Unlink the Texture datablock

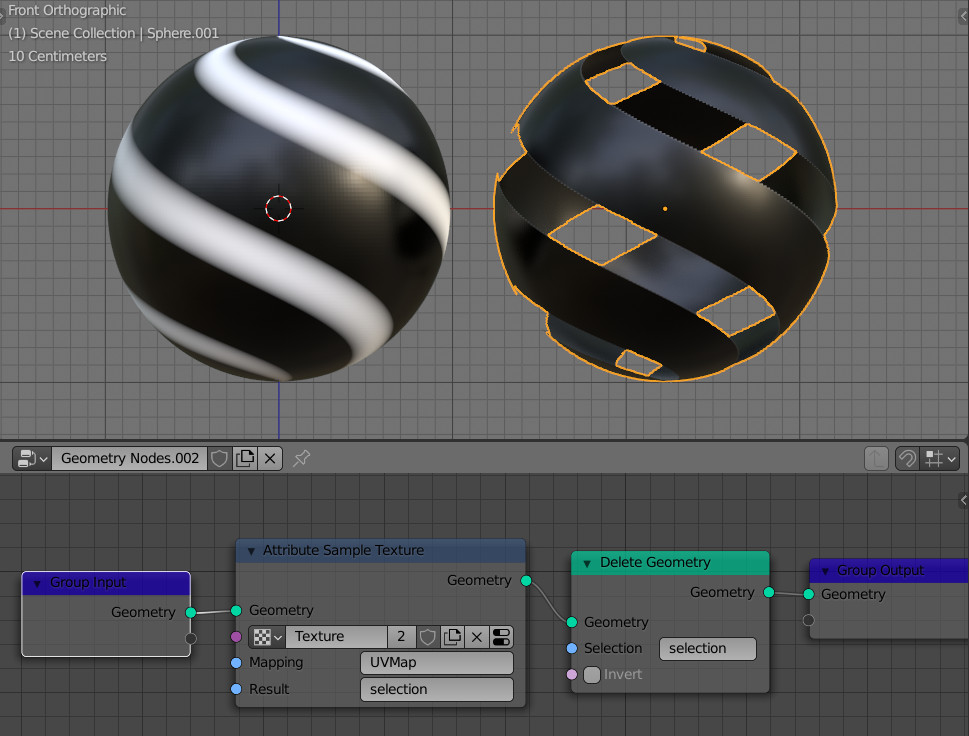[476, 637]
